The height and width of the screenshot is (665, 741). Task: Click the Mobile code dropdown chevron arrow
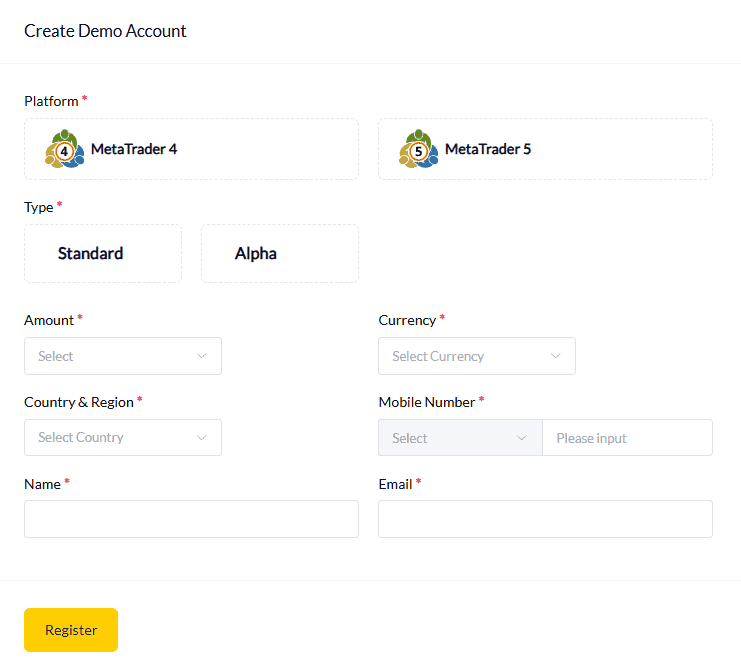point(522,438)
